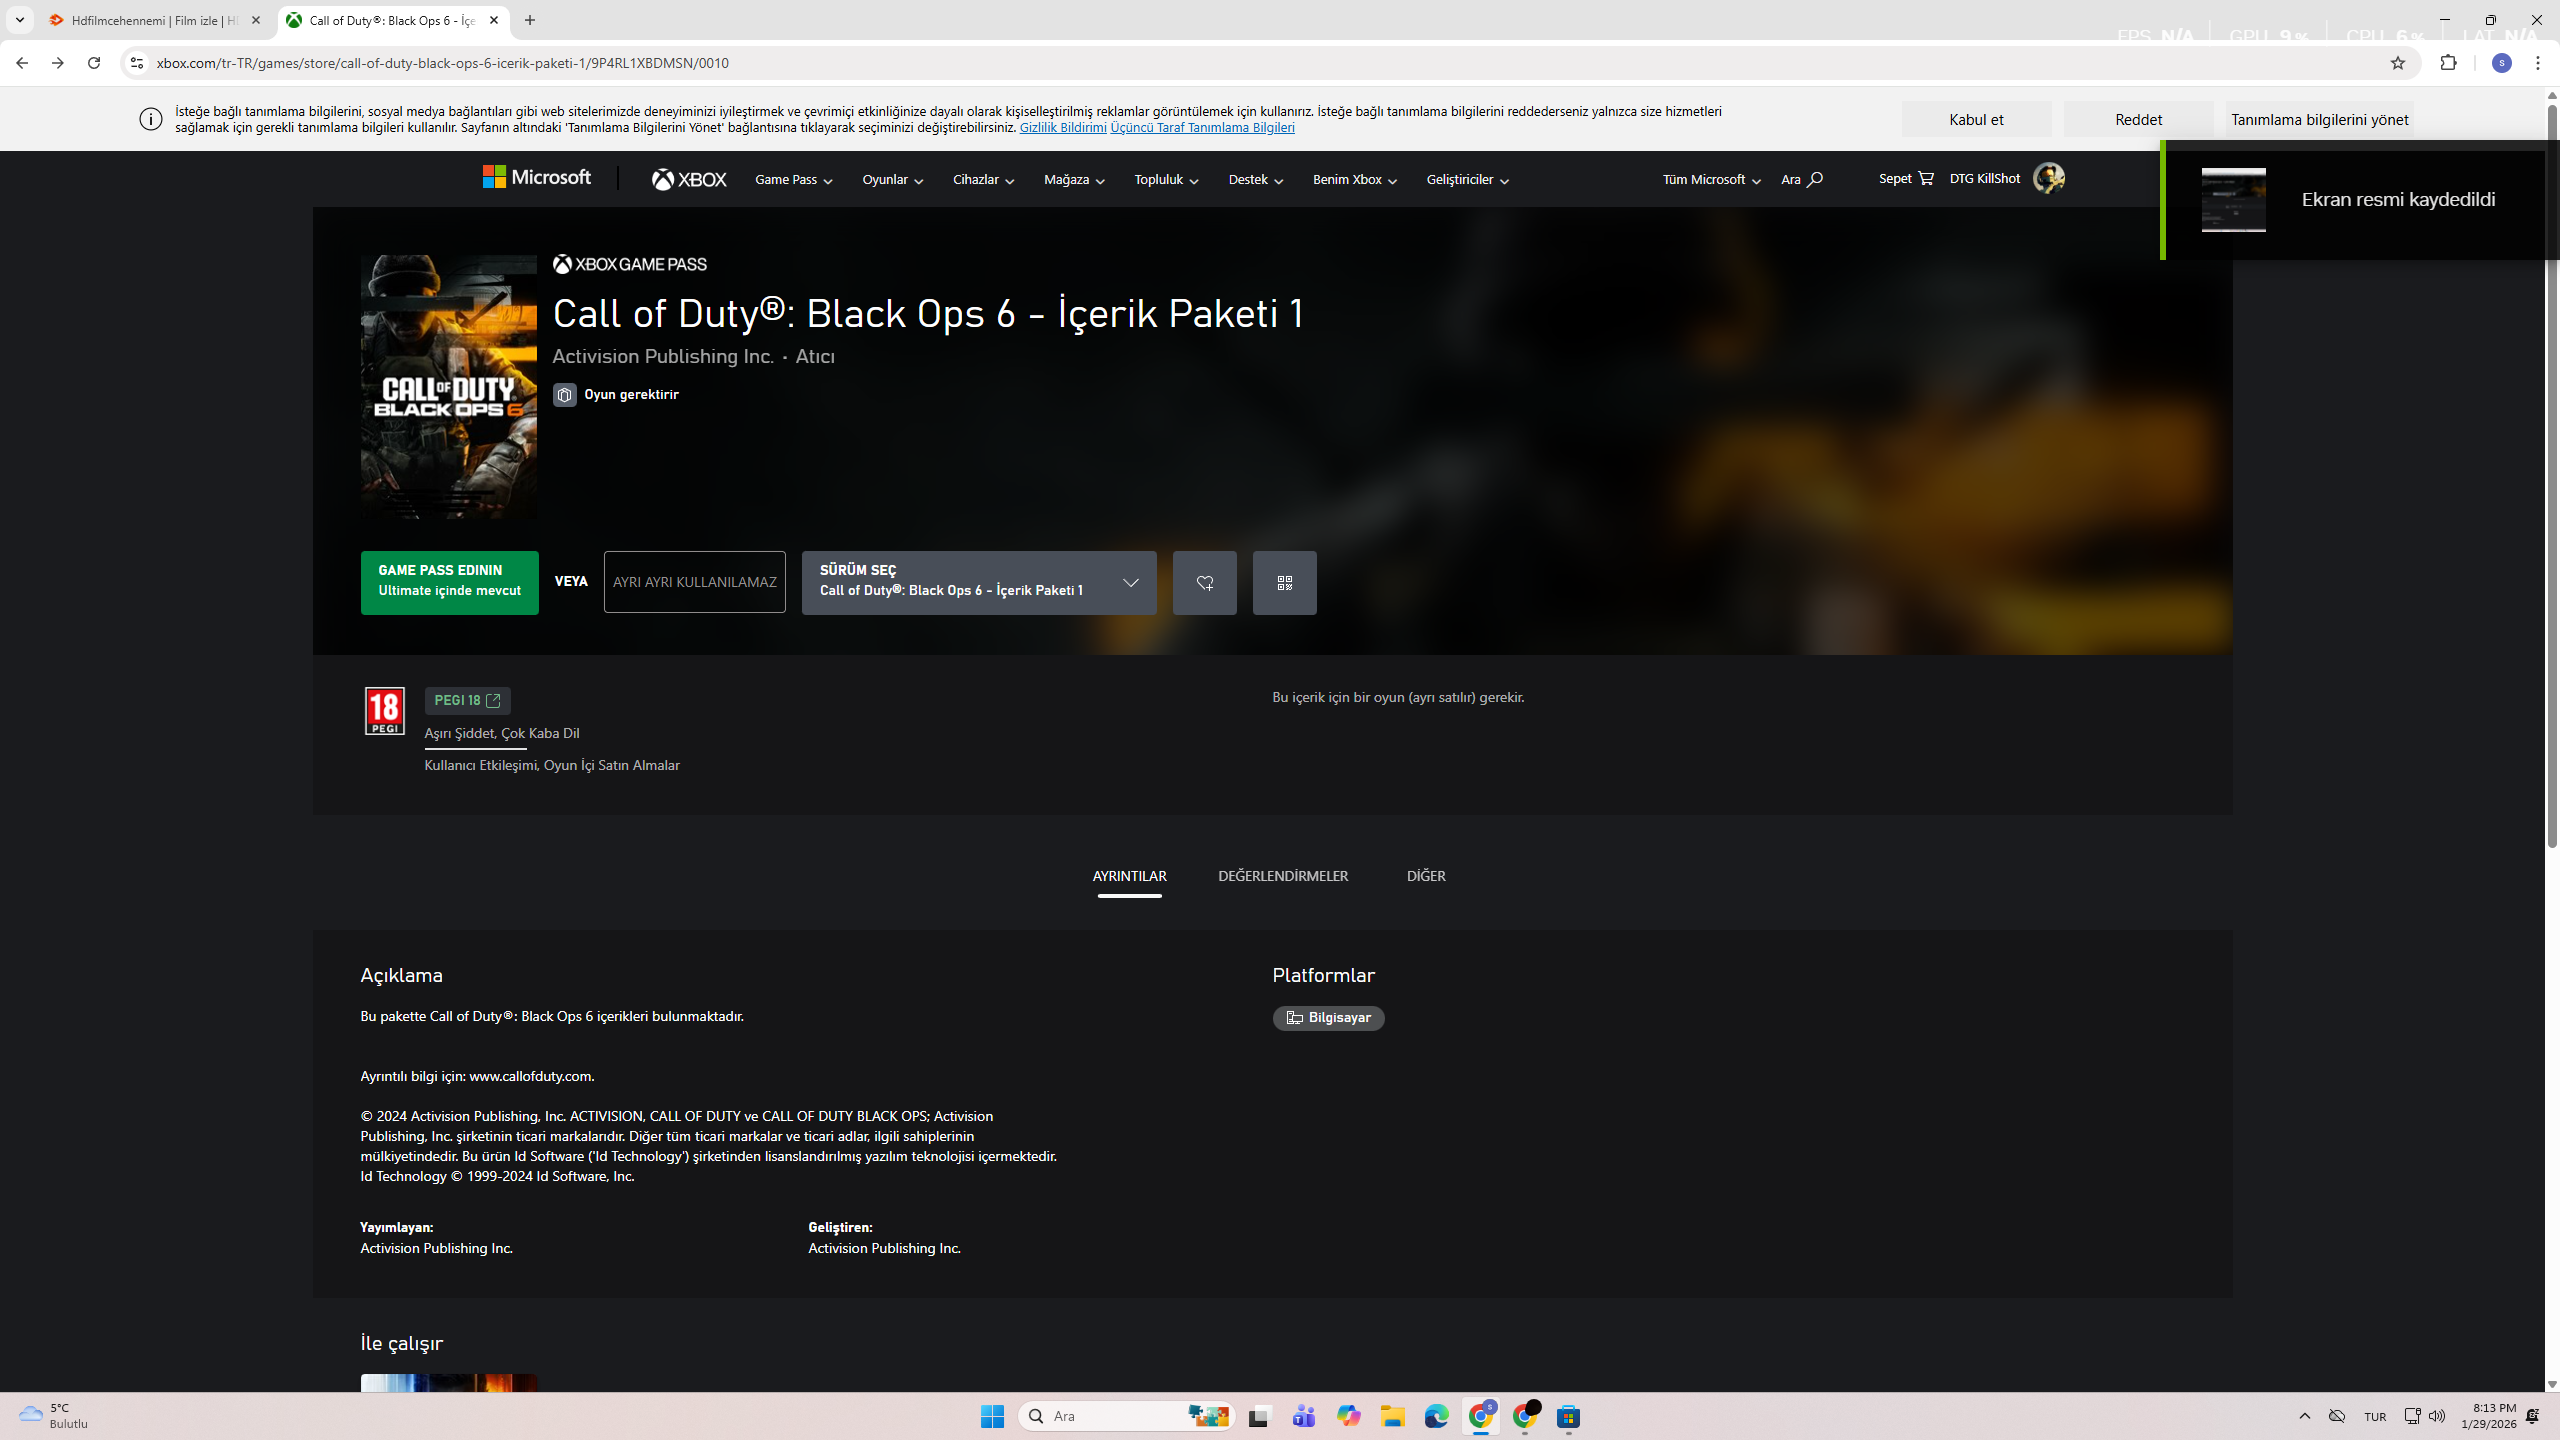Screen dimensions: 2560x1440
Task: Close the Call of Duty Black Ops 6 tab
Action: pos(494,20)
